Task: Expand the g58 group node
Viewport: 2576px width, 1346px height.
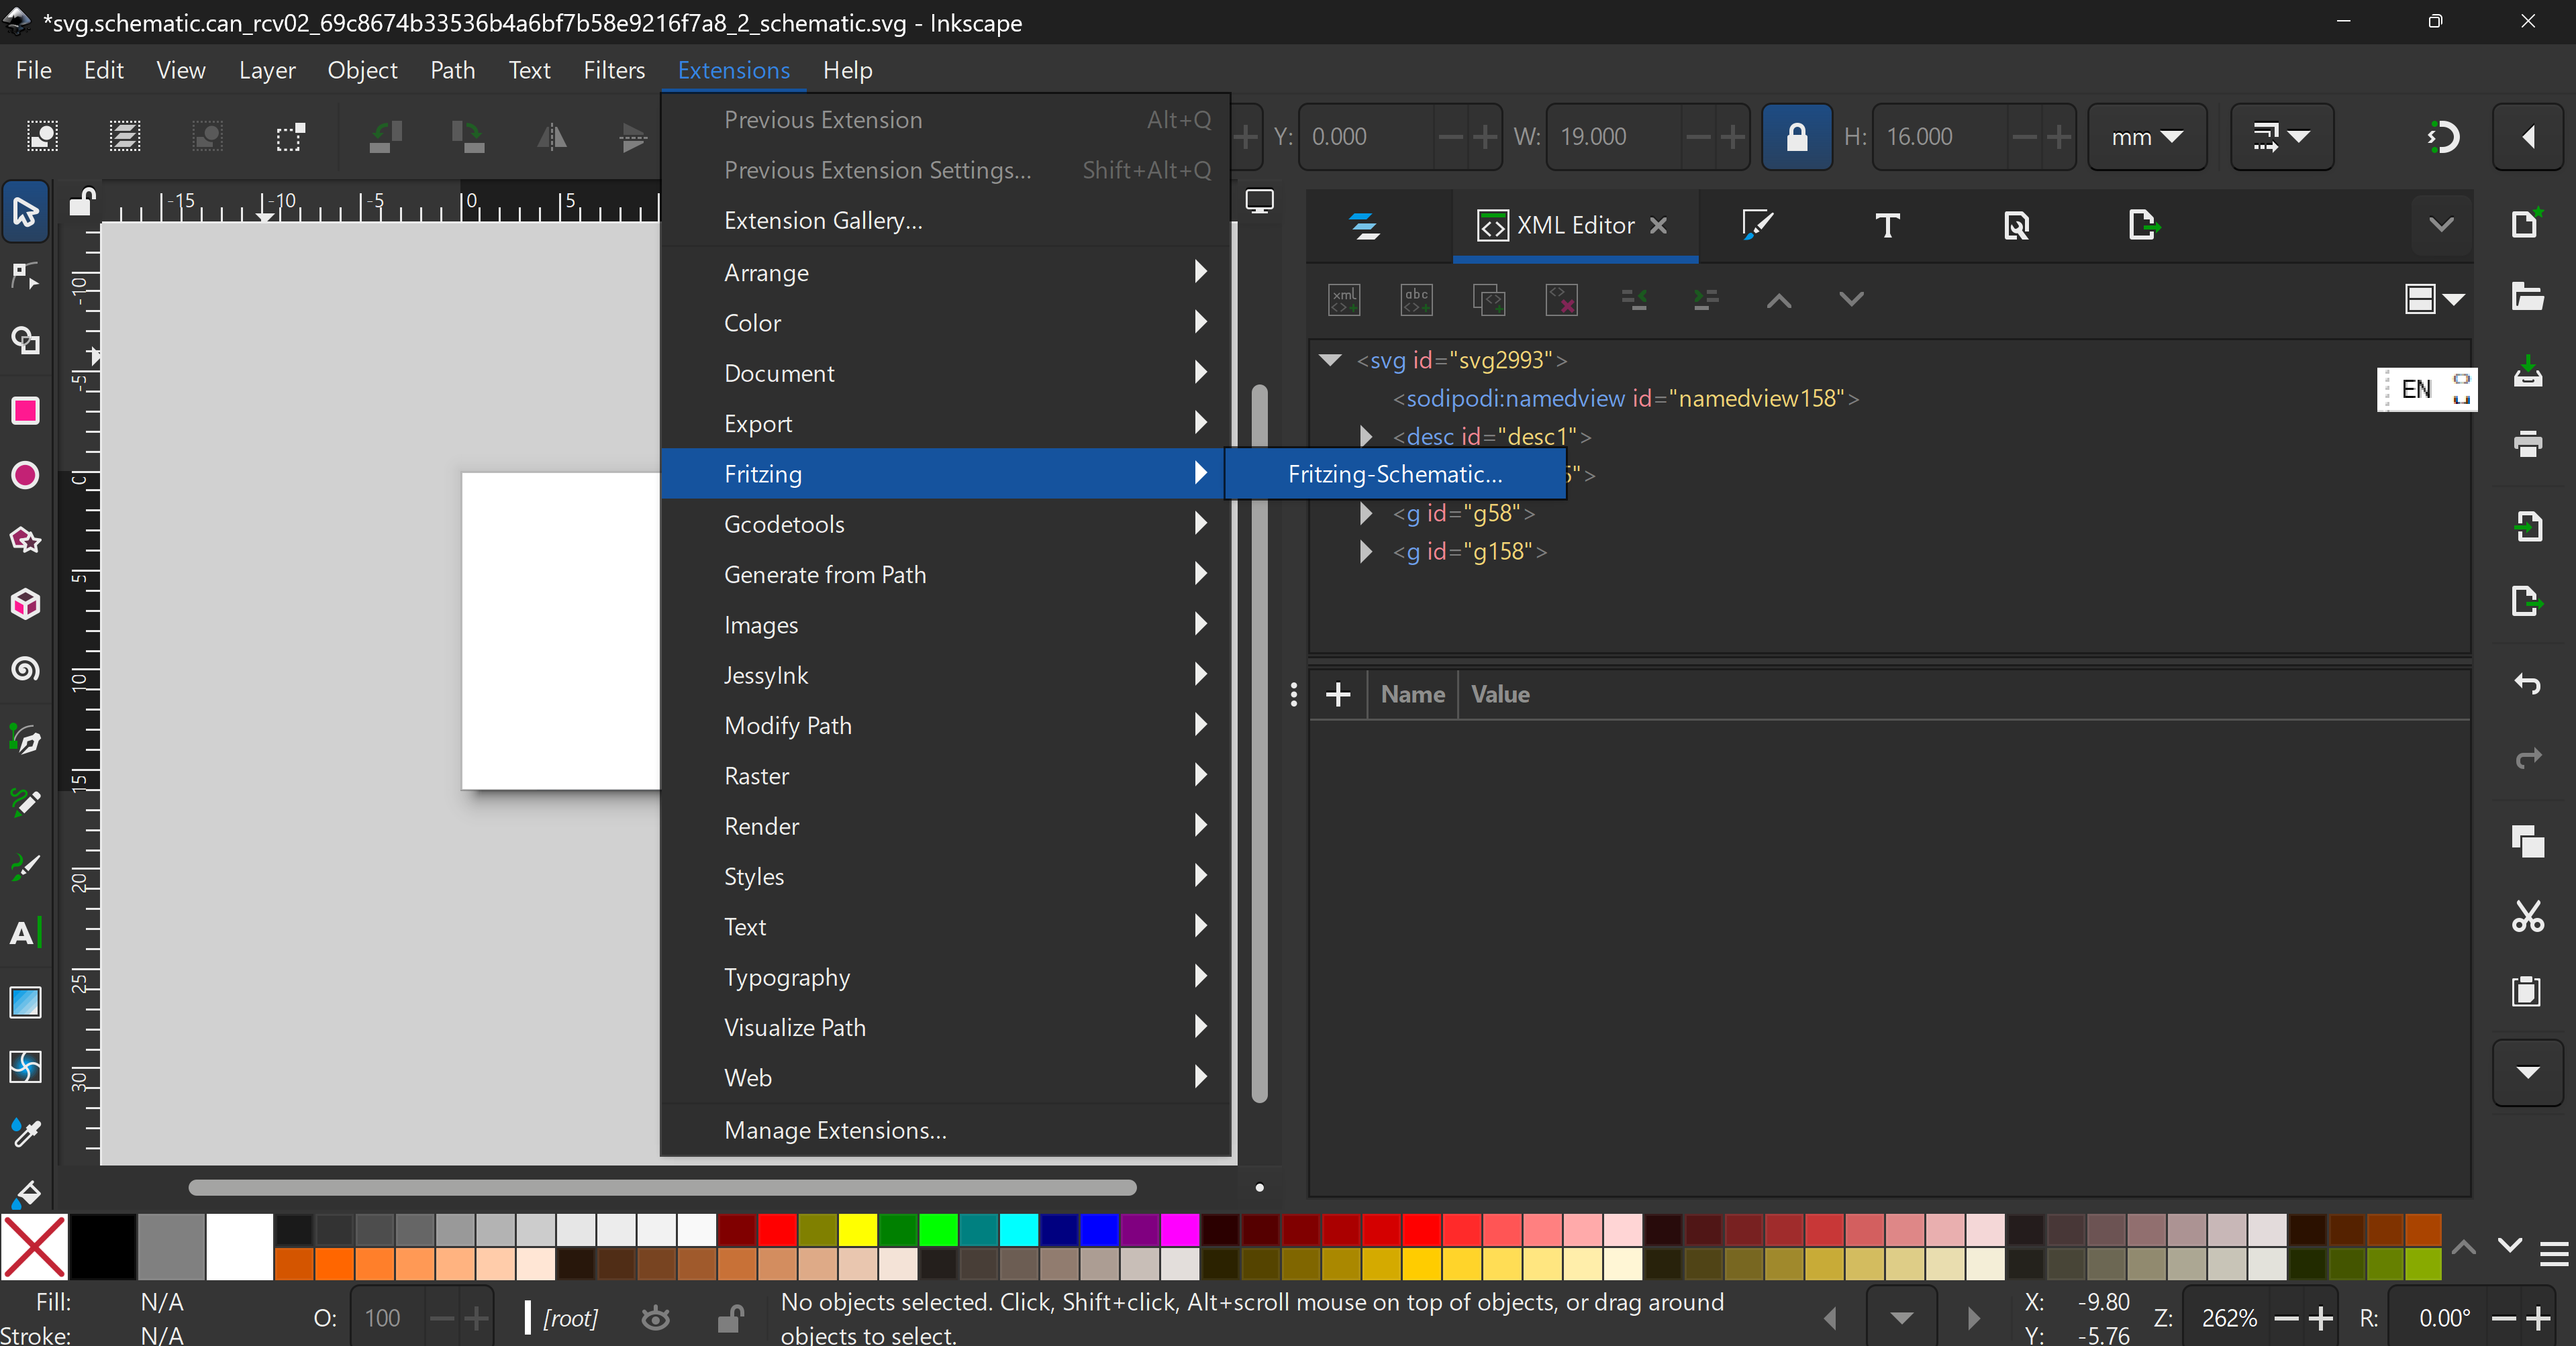Action: tap(1366, 513)
